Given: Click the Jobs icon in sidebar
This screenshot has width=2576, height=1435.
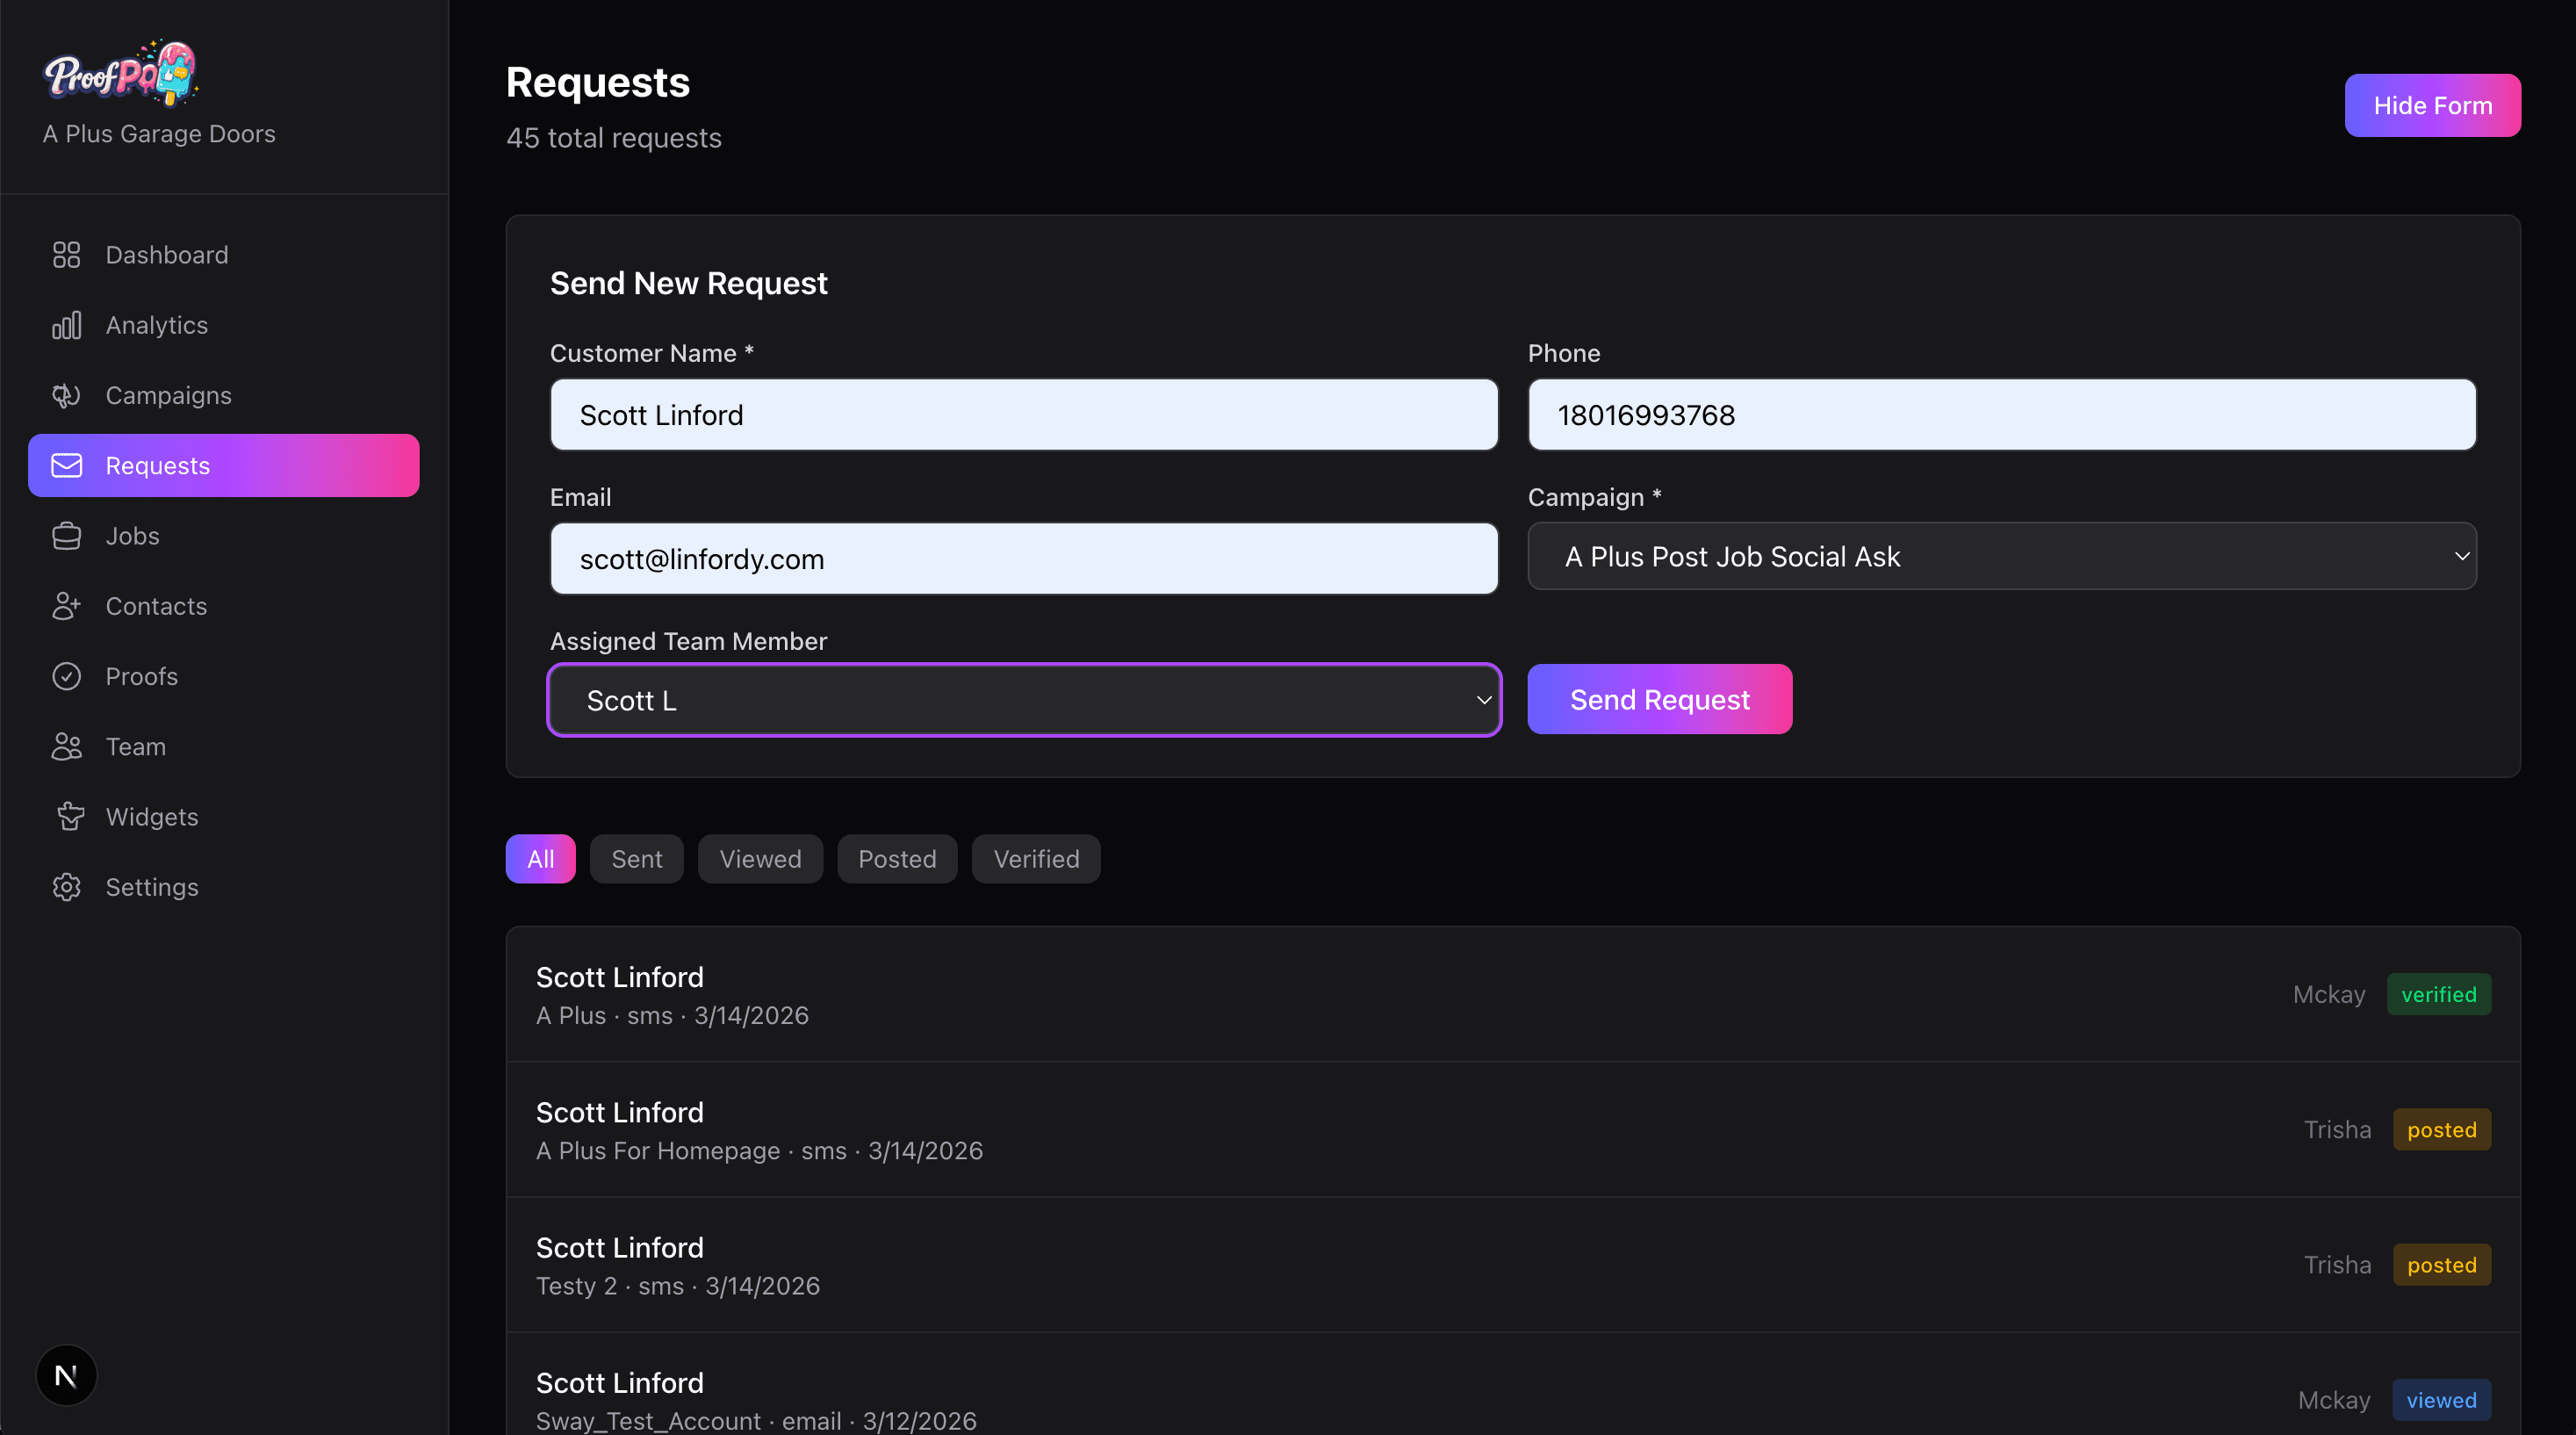Looking at the screenshot, I should click(x=66, y=536).
